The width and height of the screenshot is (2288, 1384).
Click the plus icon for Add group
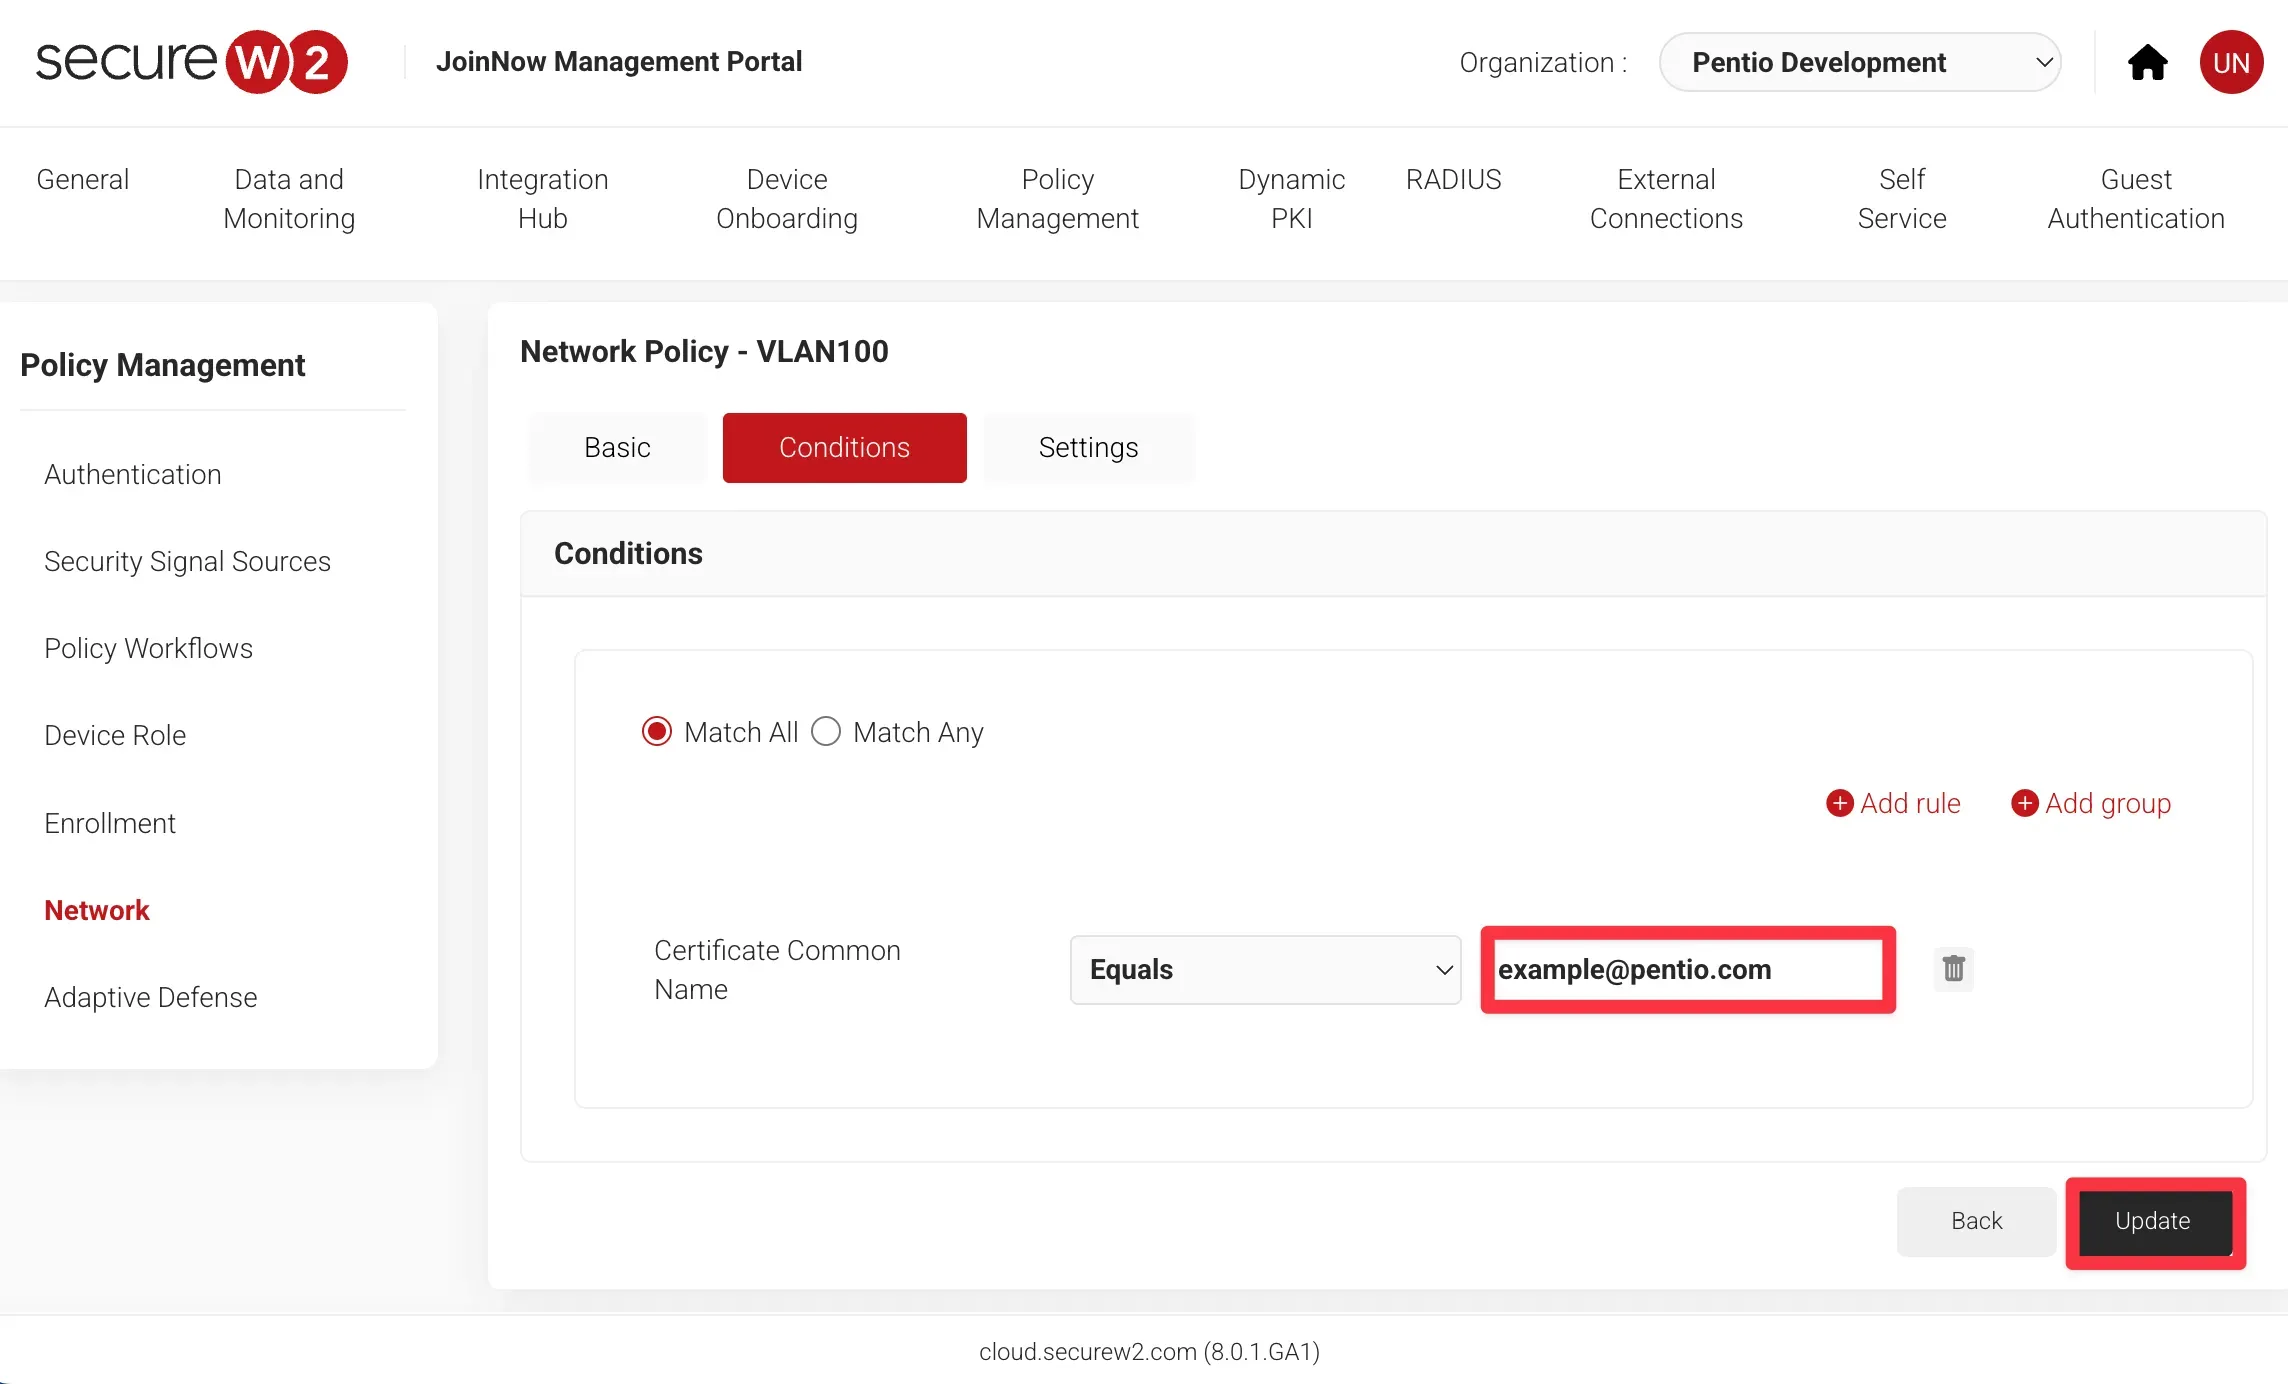(x=2024, y=803)
